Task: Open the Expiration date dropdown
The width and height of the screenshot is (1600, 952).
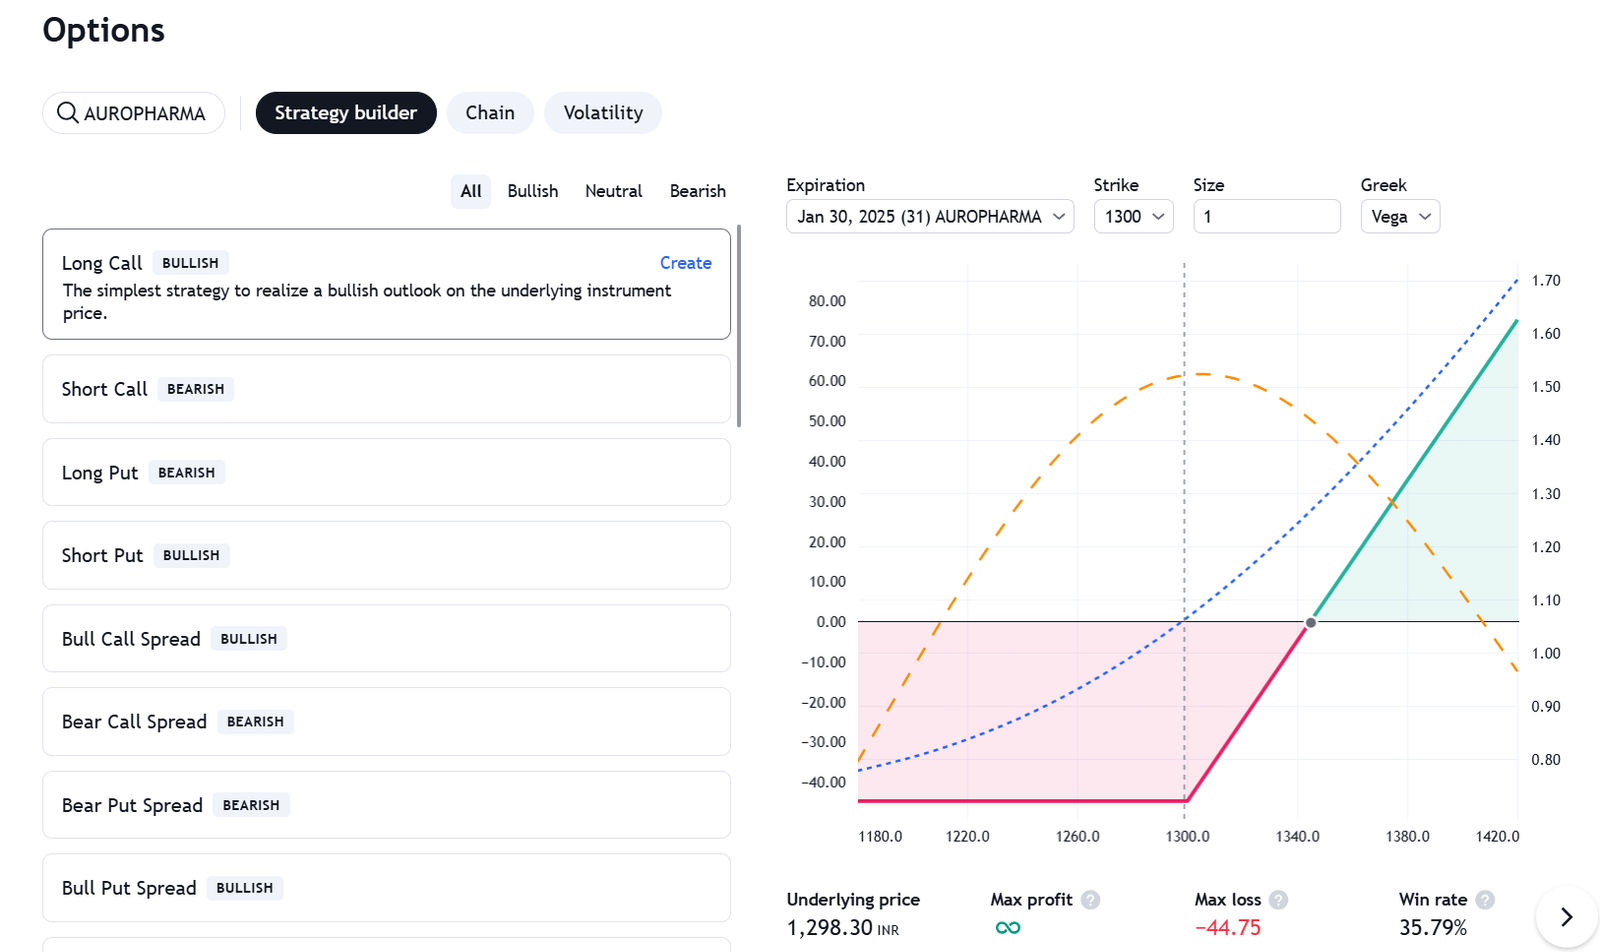Action: tap(929, 217)
